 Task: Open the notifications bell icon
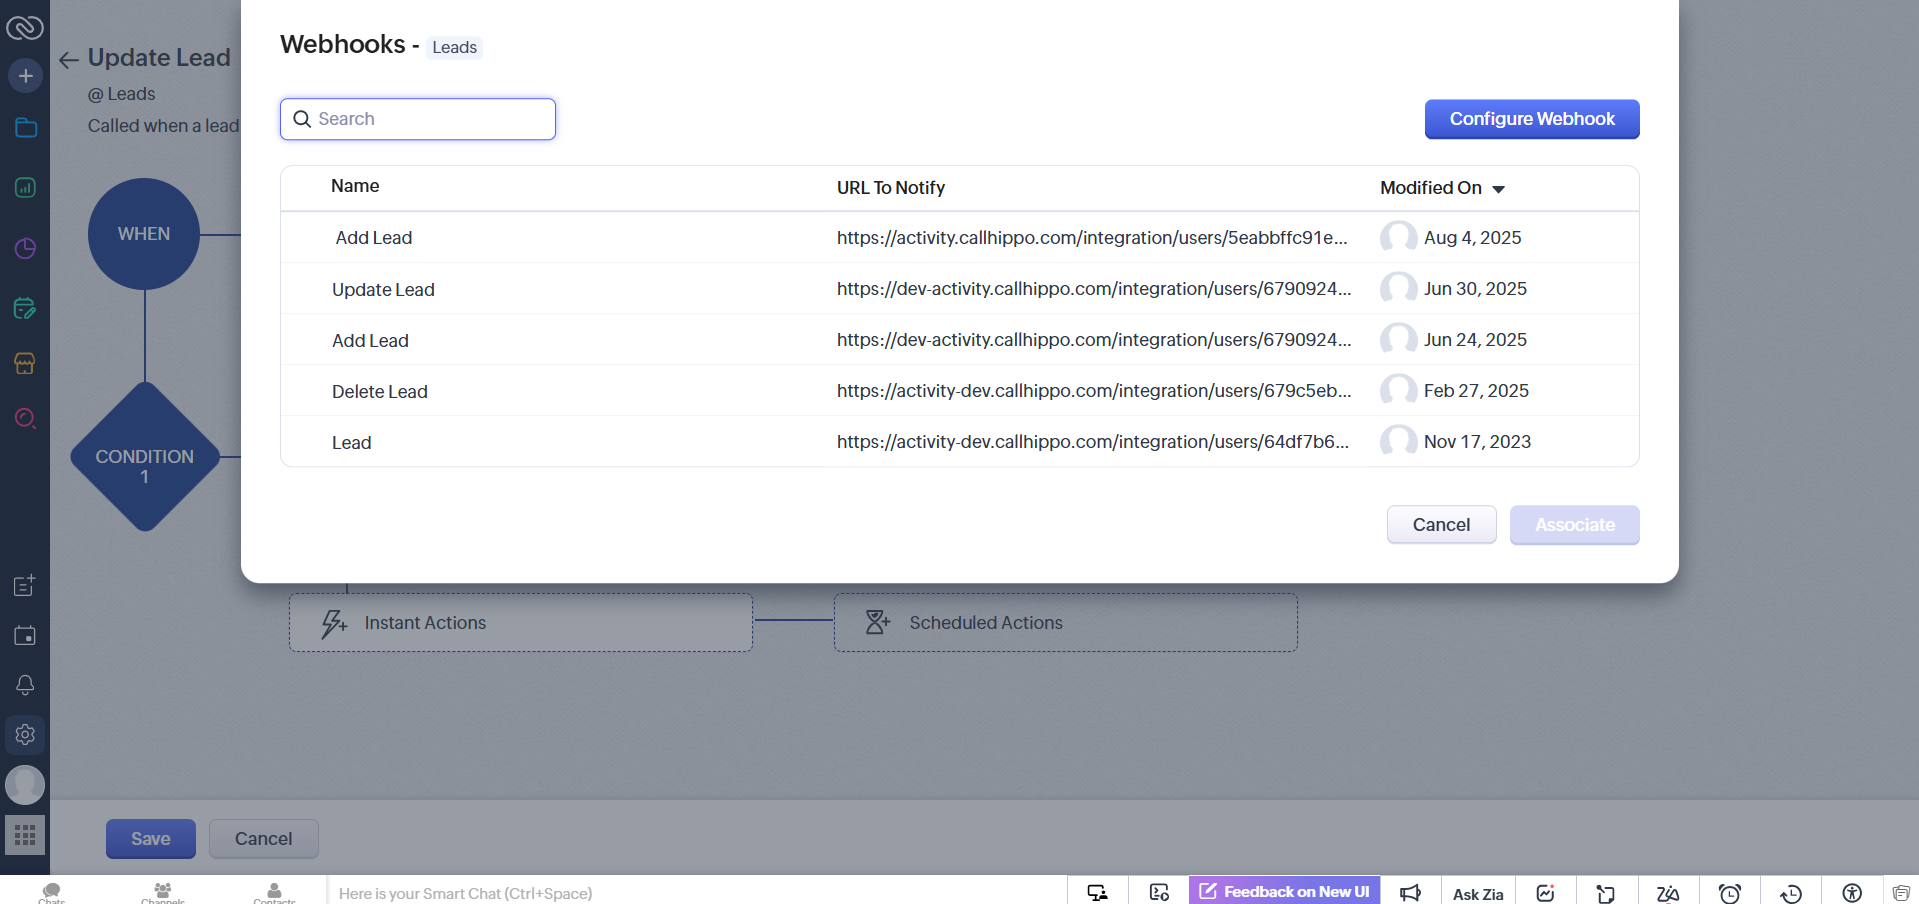[x=25, y=685]
